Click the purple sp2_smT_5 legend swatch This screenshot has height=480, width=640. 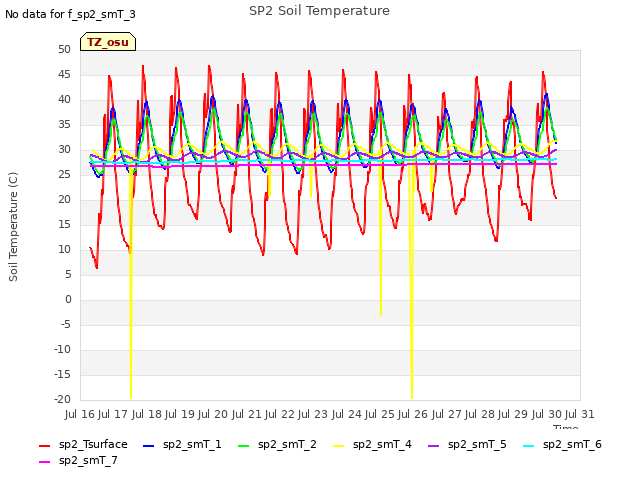click(x=433, y=446)
